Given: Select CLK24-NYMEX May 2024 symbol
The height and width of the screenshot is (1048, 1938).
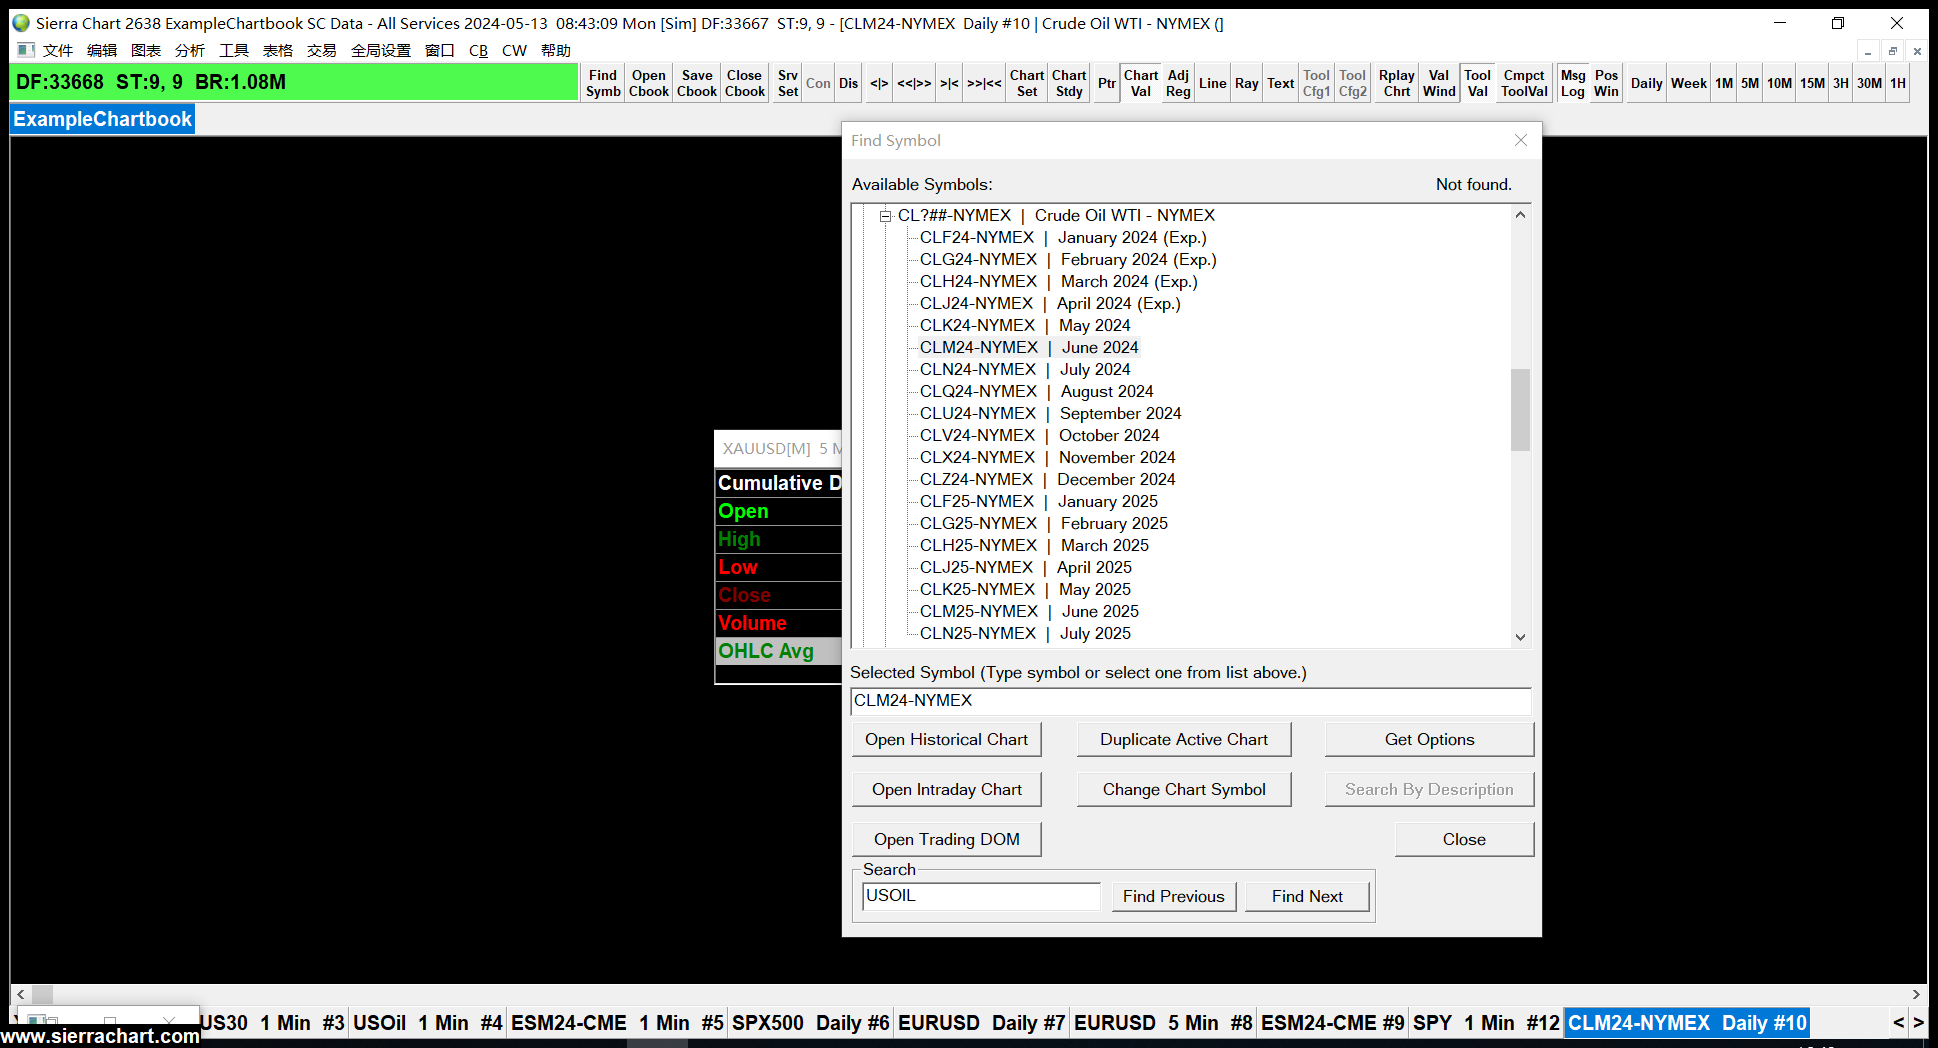Looking at the screenshot, I should click(1025, 326).
